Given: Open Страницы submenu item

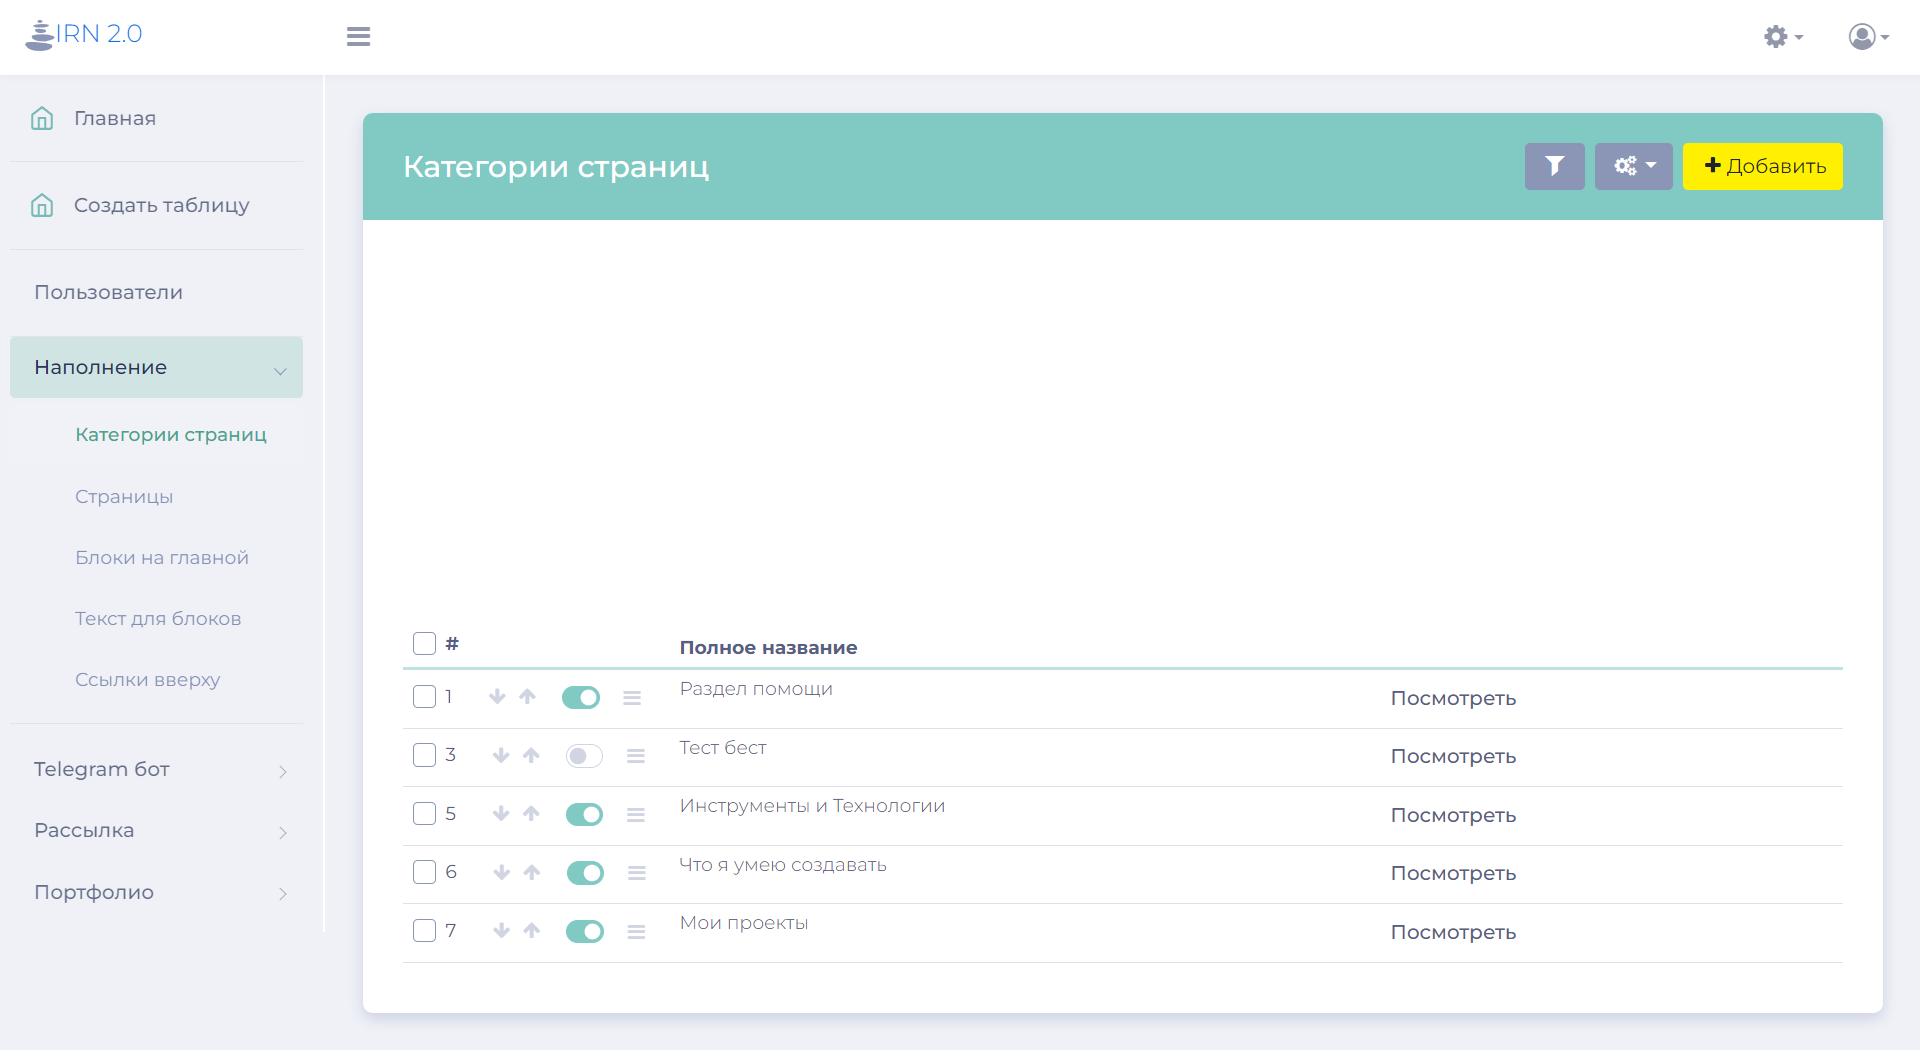Looking at the screenshot, I should point(124,497).
